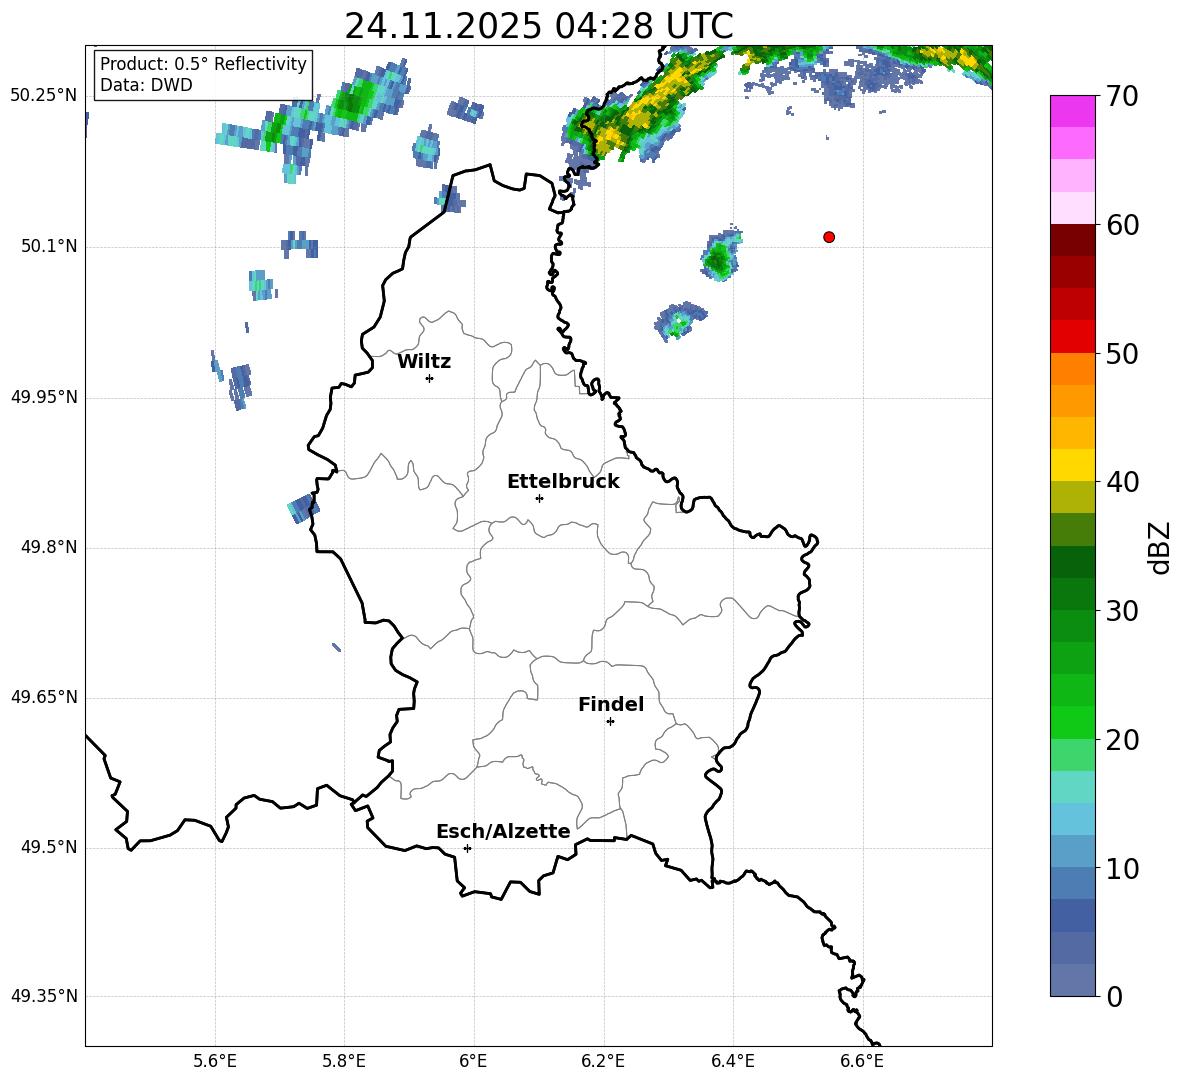
Task: Click 'Product: 0.5° Reflectivity' legend text
Action: (x=203, y=64)
